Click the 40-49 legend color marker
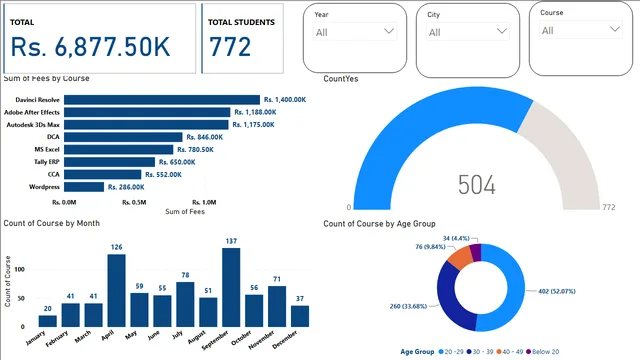Viewport: 640px width, 360px height. coord(499,351)
